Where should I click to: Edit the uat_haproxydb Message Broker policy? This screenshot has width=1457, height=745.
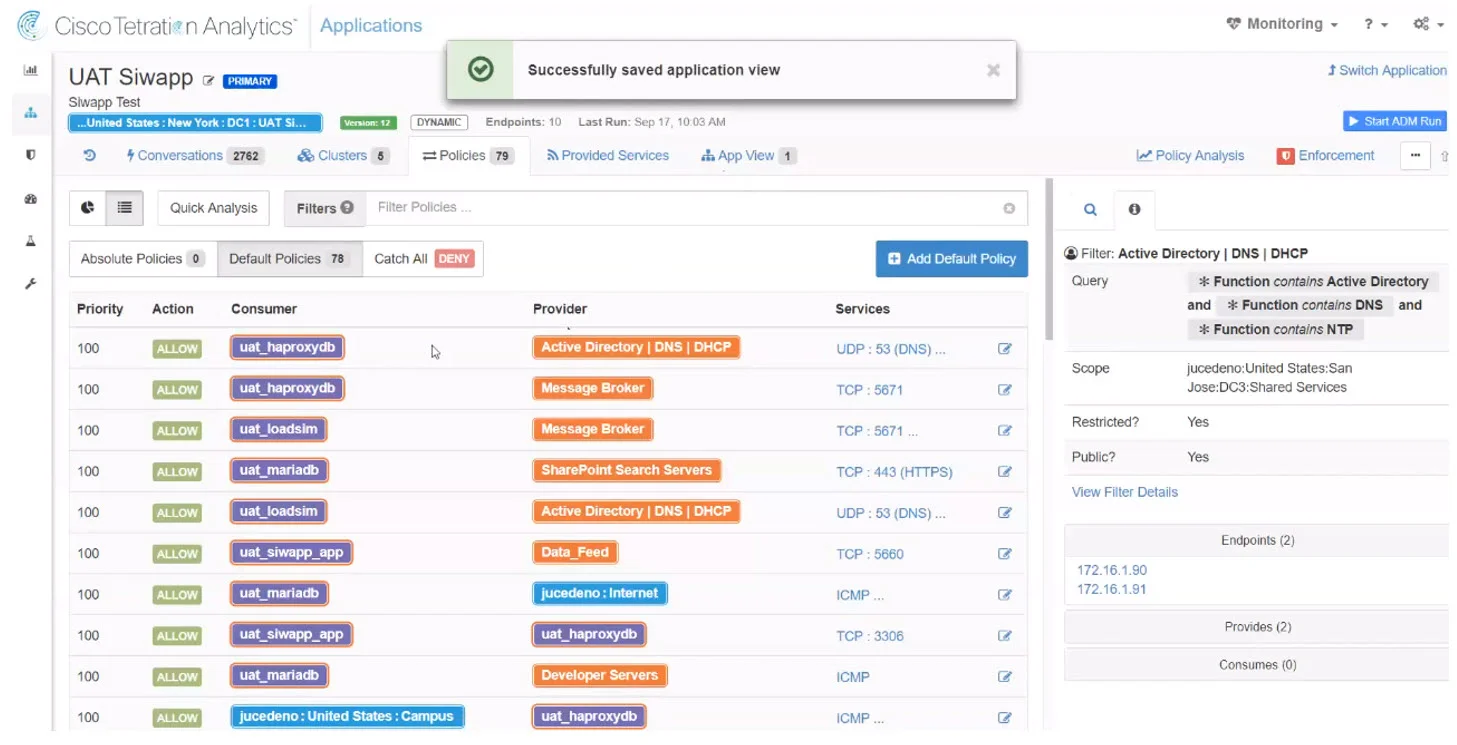[x=1005, y=390]
